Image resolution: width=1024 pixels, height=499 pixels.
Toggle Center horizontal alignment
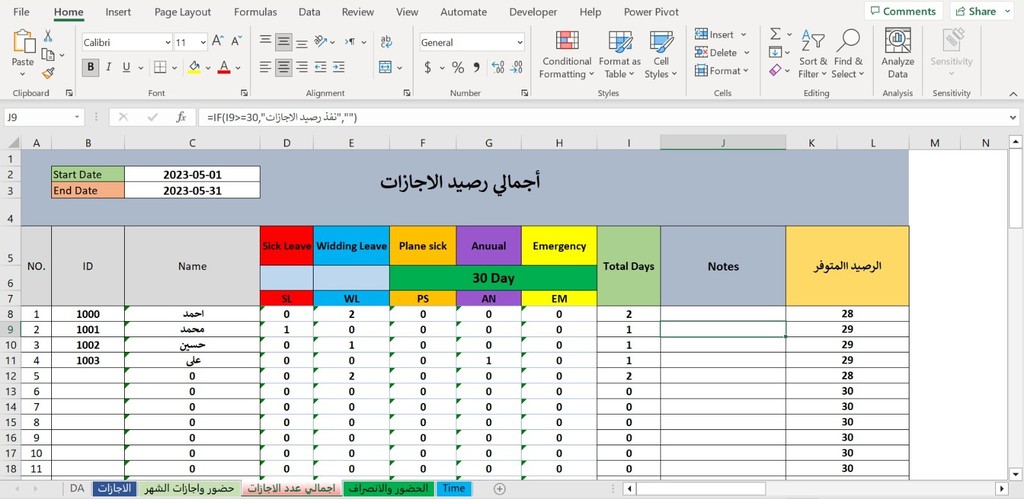(x=283, y=67)
